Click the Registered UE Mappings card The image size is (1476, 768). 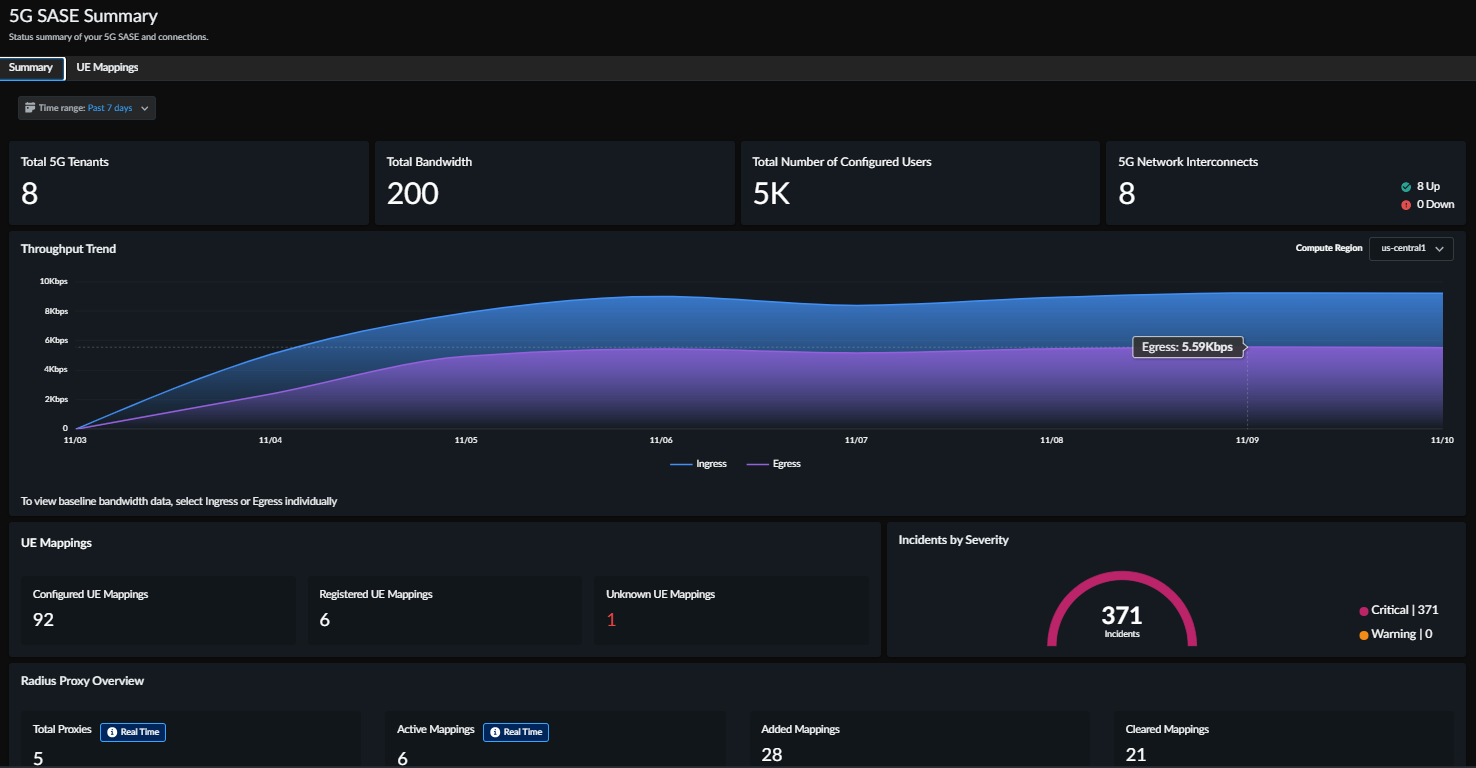pos(445,609)
